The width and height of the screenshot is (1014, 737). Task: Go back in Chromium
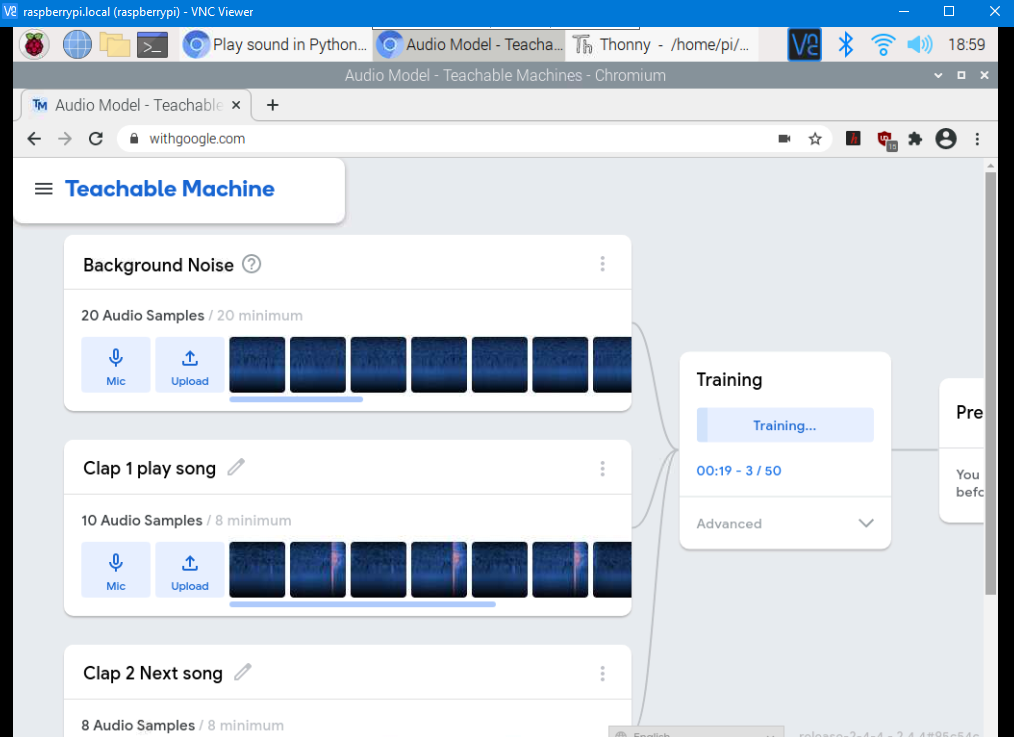click(34, 138)
